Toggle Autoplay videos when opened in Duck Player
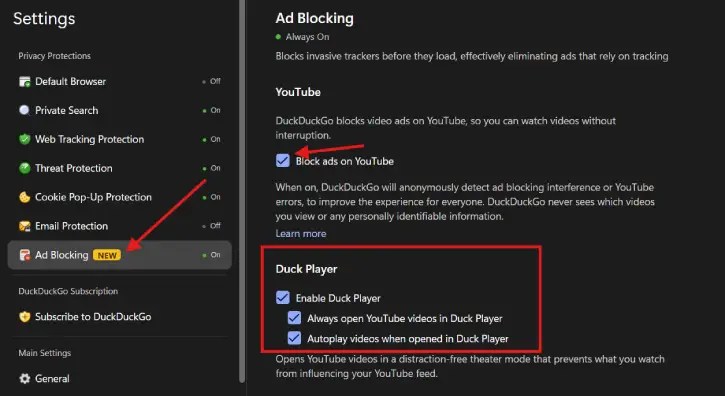The height and width of the screenshot is (396, 725). pos(294,338)
